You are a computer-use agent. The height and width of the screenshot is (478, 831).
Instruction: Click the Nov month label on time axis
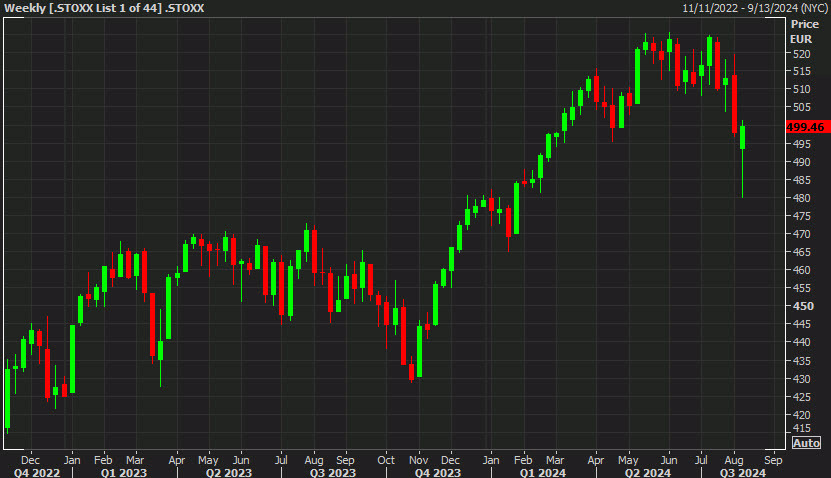pos(419,460)
